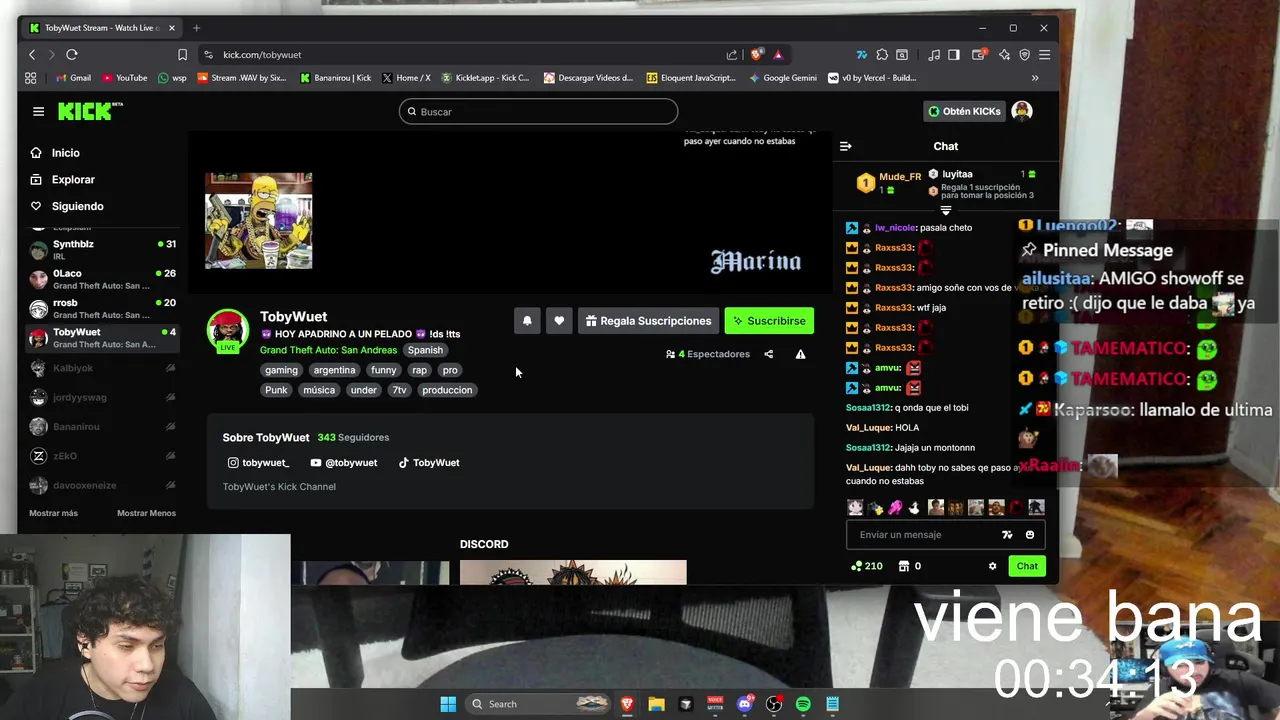Open Bananirou | Kick bookmark

tap(336, 78)
